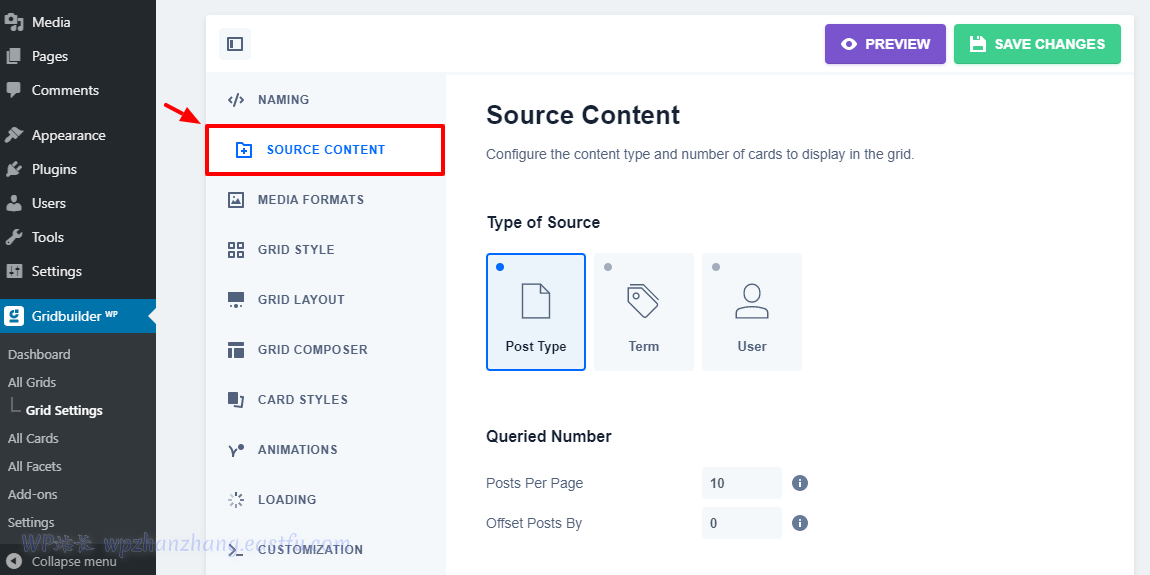Click the Save Changes button

(x=1037, y=44)
